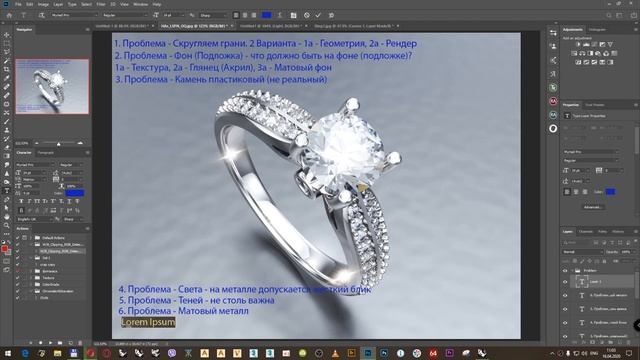Open Properties panel font family dropdown
Viewport: 640px width, 360px height.
pos(591,152)
